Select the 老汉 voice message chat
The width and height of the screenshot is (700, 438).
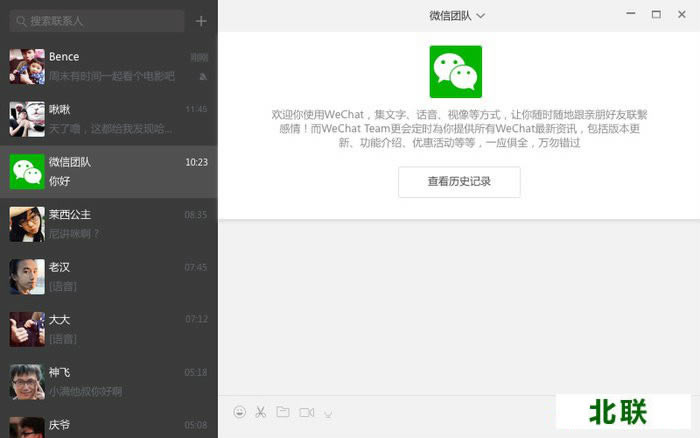108,277
